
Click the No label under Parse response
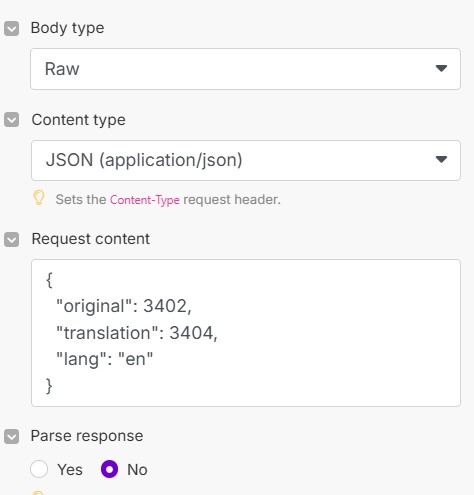[x=137, y=470]
